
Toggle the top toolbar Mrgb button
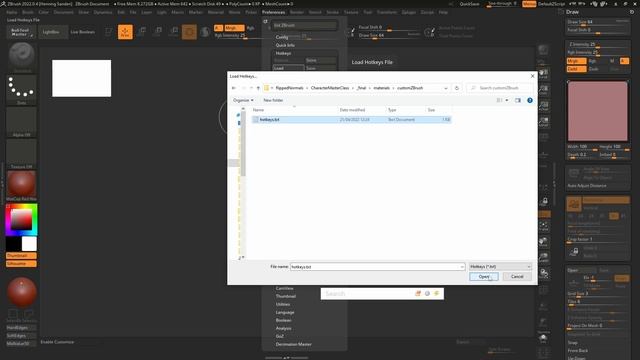234,28
